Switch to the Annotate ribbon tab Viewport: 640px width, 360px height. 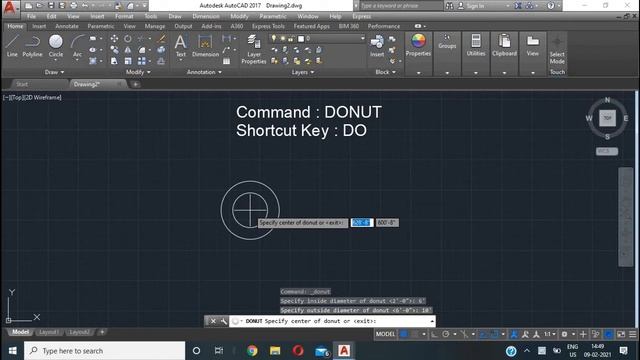67,26
